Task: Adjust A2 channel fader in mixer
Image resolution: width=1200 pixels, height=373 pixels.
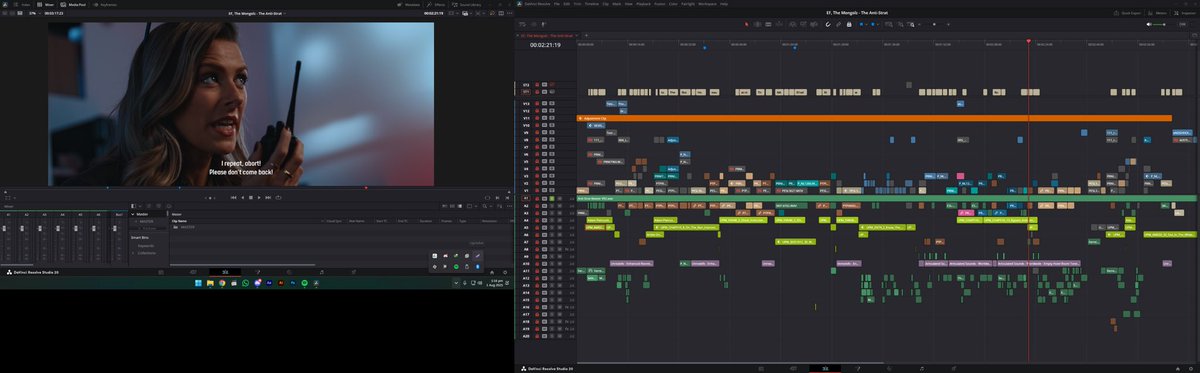Action: [22, 229]
